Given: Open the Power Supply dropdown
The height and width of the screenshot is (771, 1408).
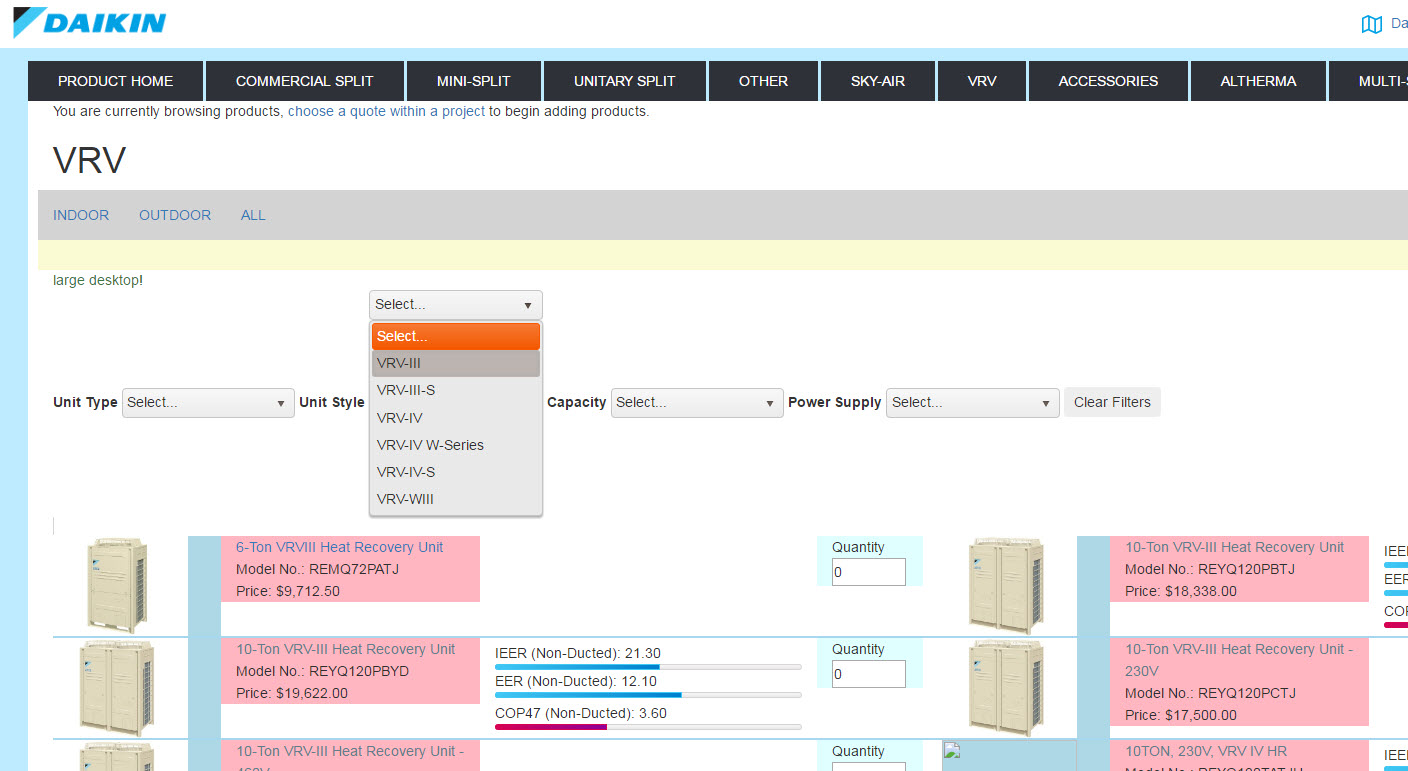Looking at the screenshot, I should coord(972,403).
